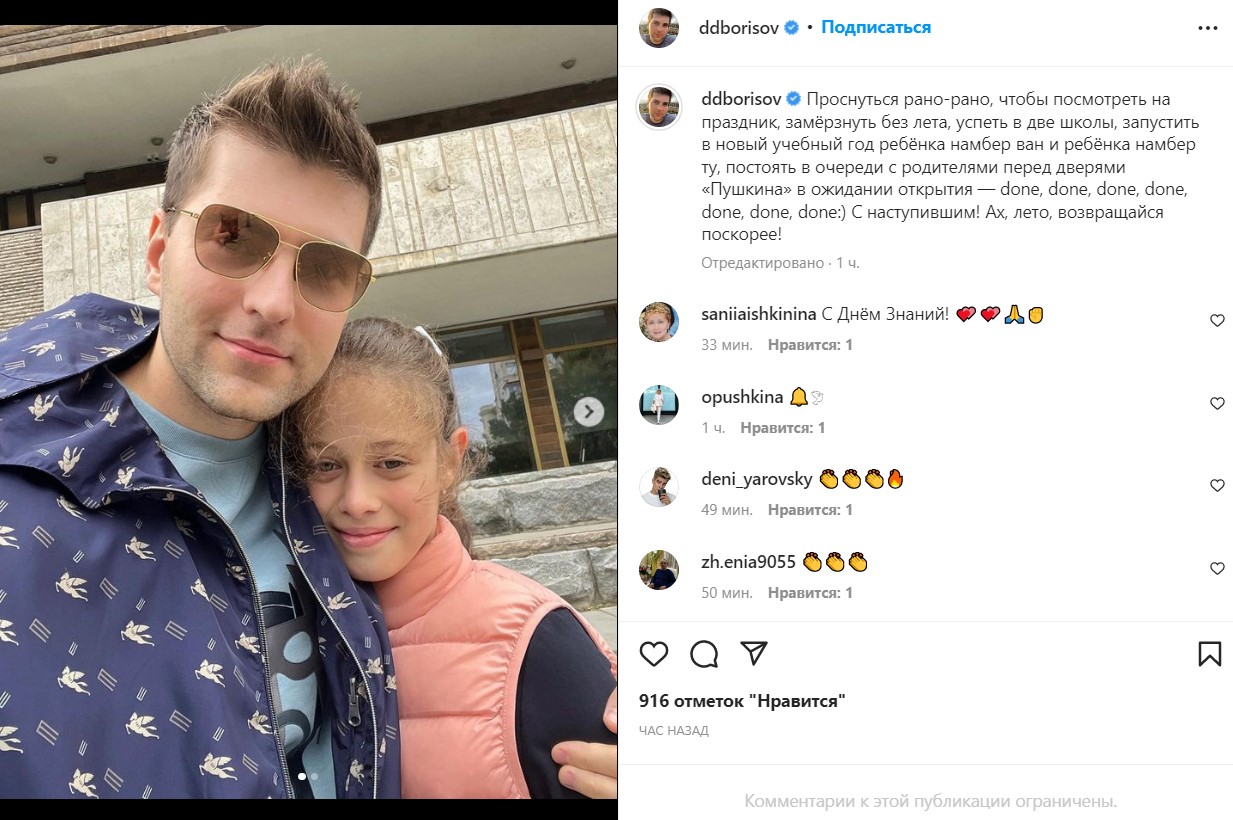Open saniiaishkinina commenter avatar
Viewport: 1233px width, 820px height.
659,322
